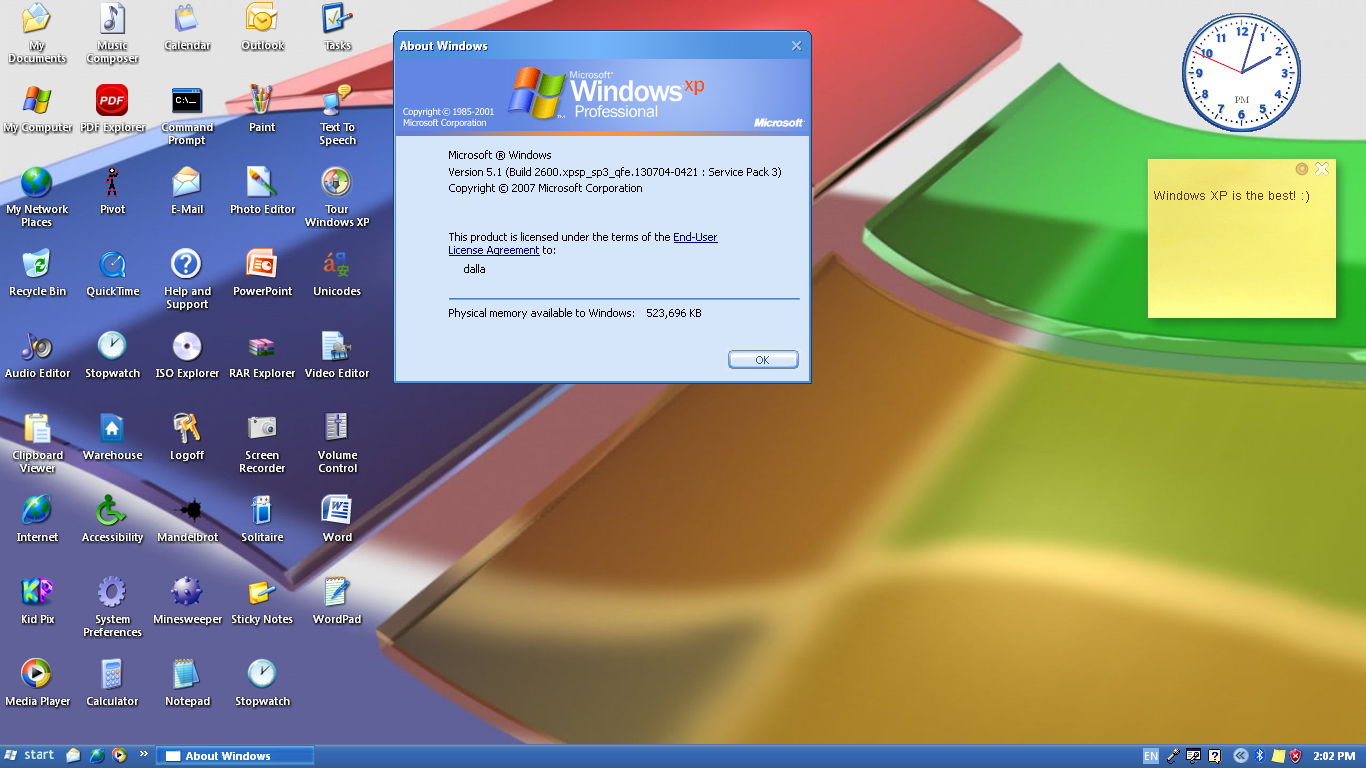The height and width of the screenshot is (768, 1366).
Task: Select the Unicodes desktop icon
Action: pos(337,273)
